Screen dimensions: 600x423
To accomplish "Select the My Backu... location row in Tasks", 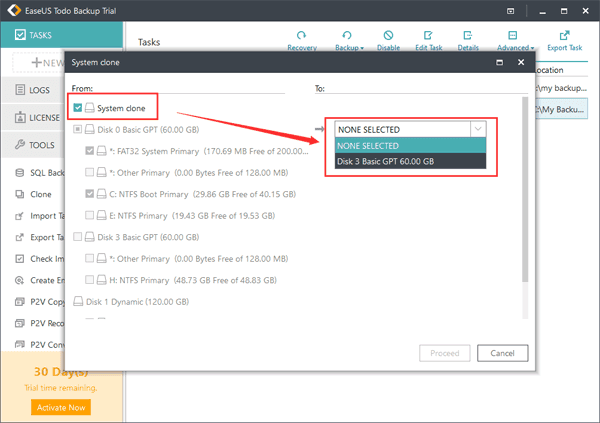I will (561, 109).
